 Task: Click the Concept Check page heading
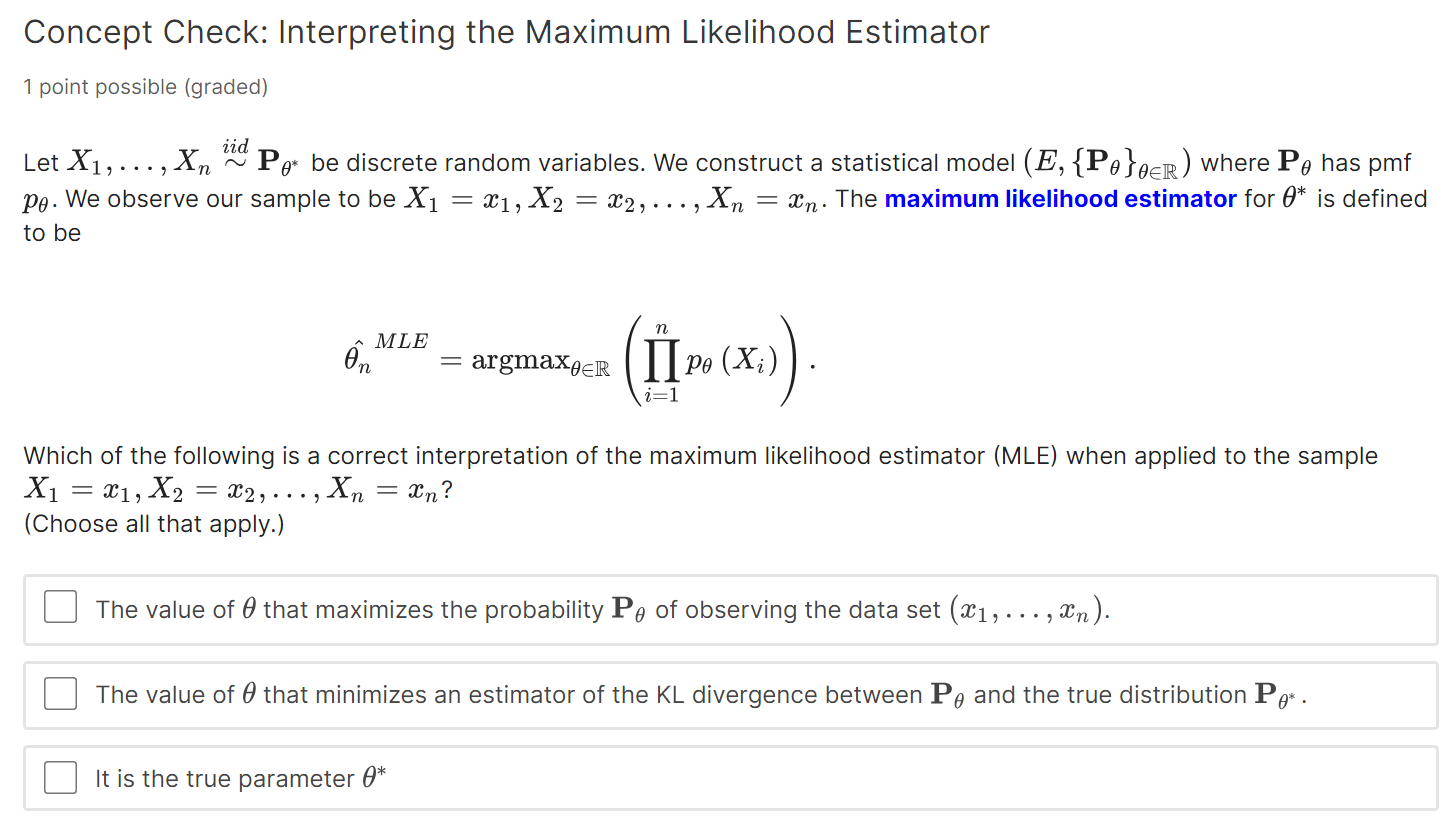pos(506,32)
